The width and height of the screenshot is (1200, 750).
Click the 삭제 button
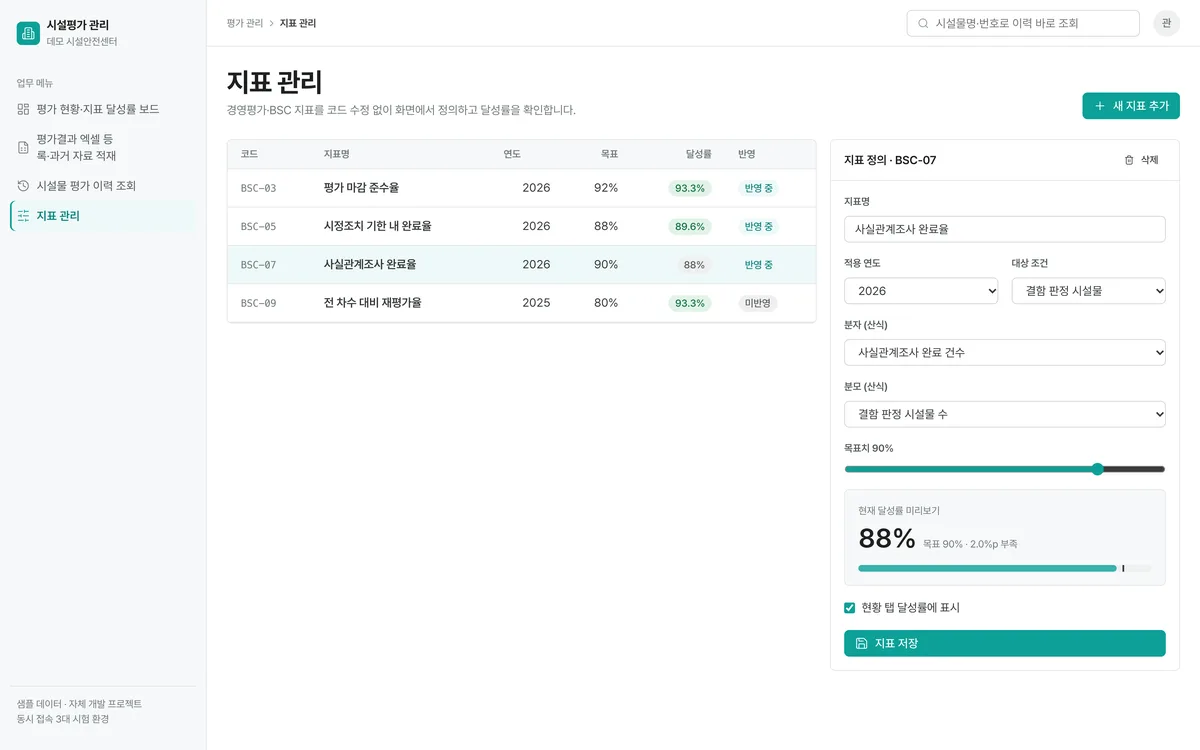(x=1141, y=160)
